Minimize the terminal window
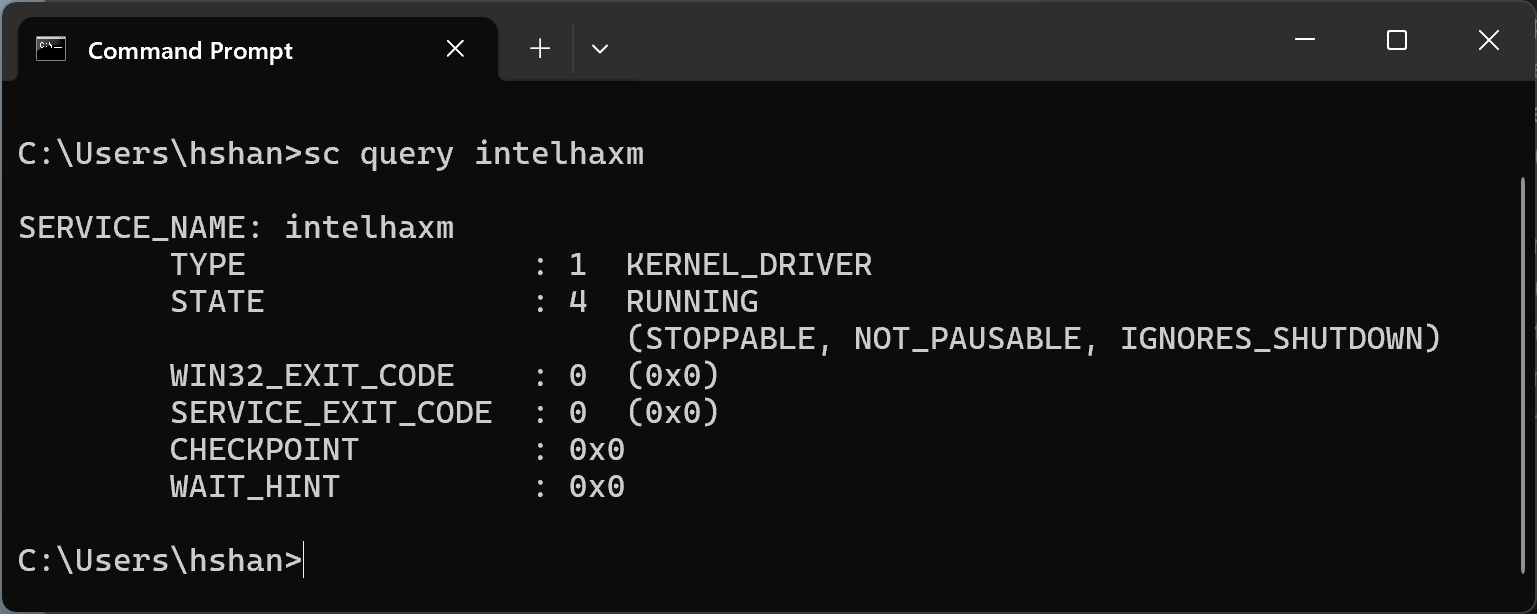 click(1305, 41)
